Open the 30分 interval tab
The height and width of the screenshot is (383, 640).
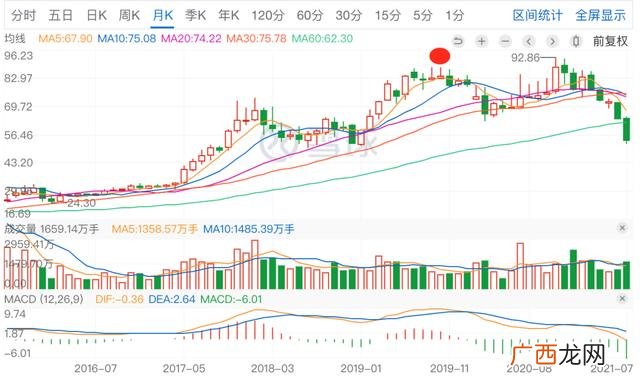(x=349, y=16)
